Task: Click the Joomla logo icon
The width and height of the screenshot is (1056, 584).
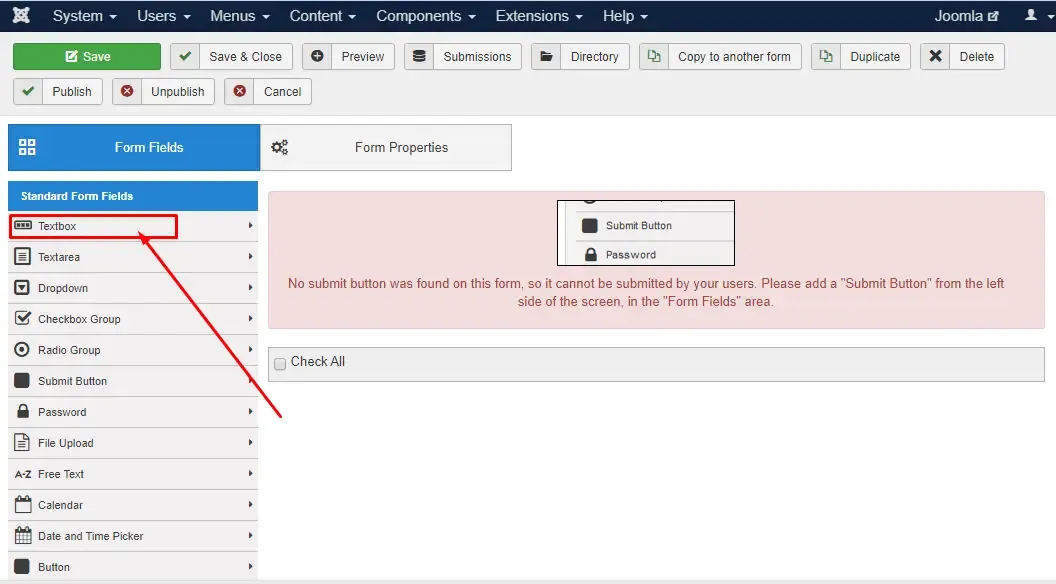Action: click(22, 15)
